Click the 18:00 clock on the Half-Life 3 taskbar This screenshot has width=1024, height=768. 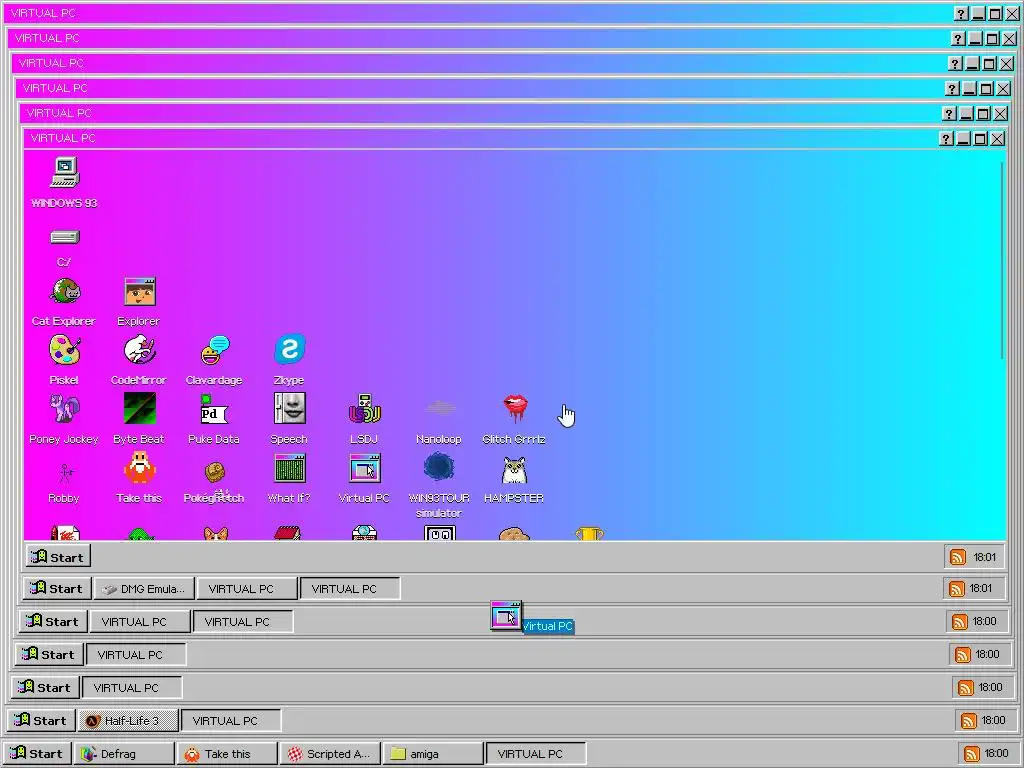[993, 720]
